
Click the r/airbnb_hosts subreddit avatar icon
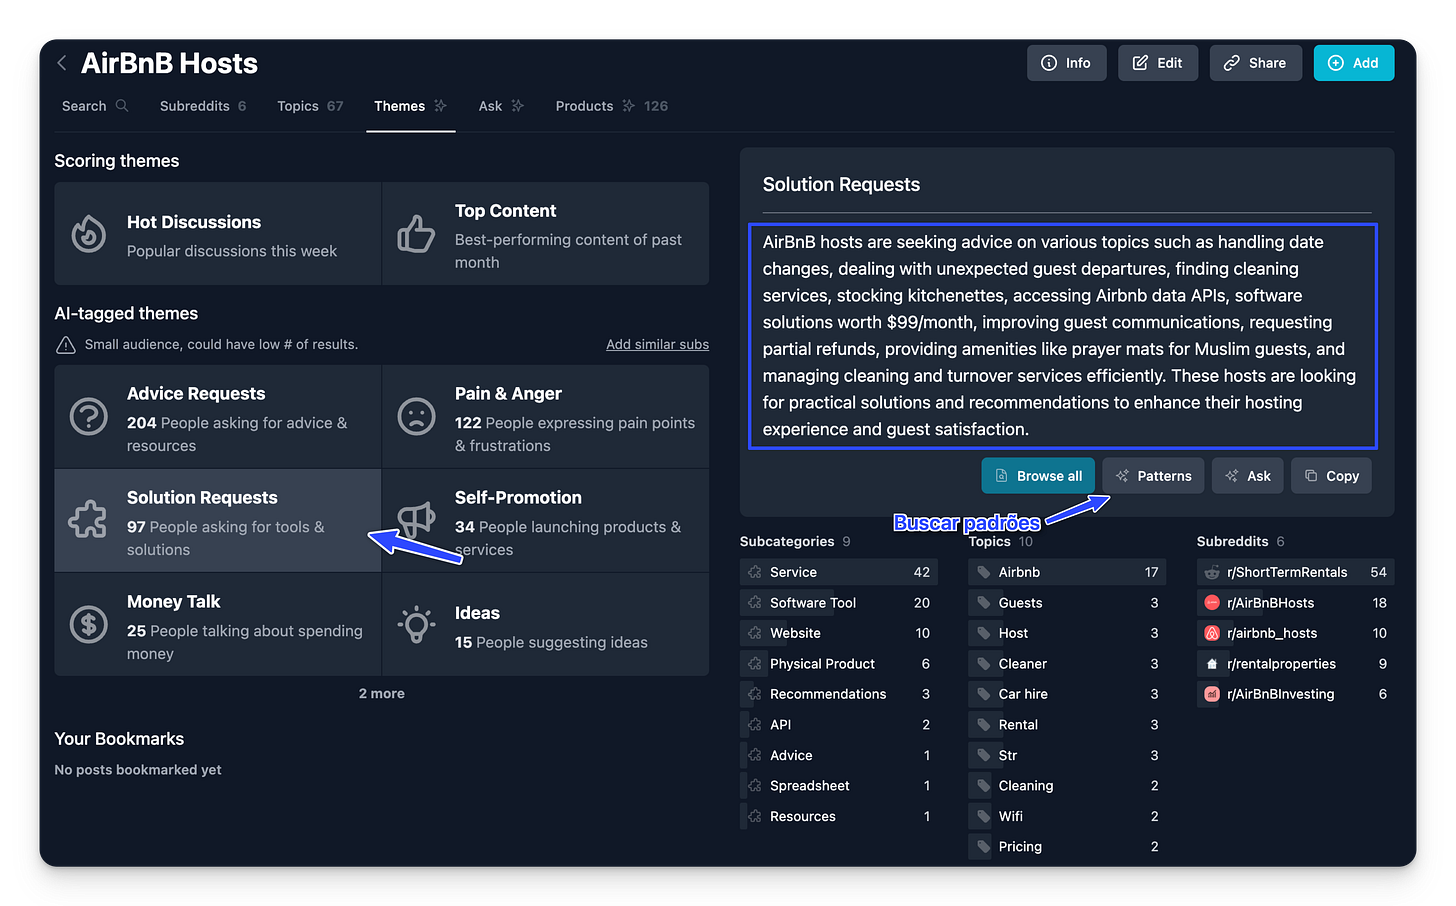[x=1212, y=633]
